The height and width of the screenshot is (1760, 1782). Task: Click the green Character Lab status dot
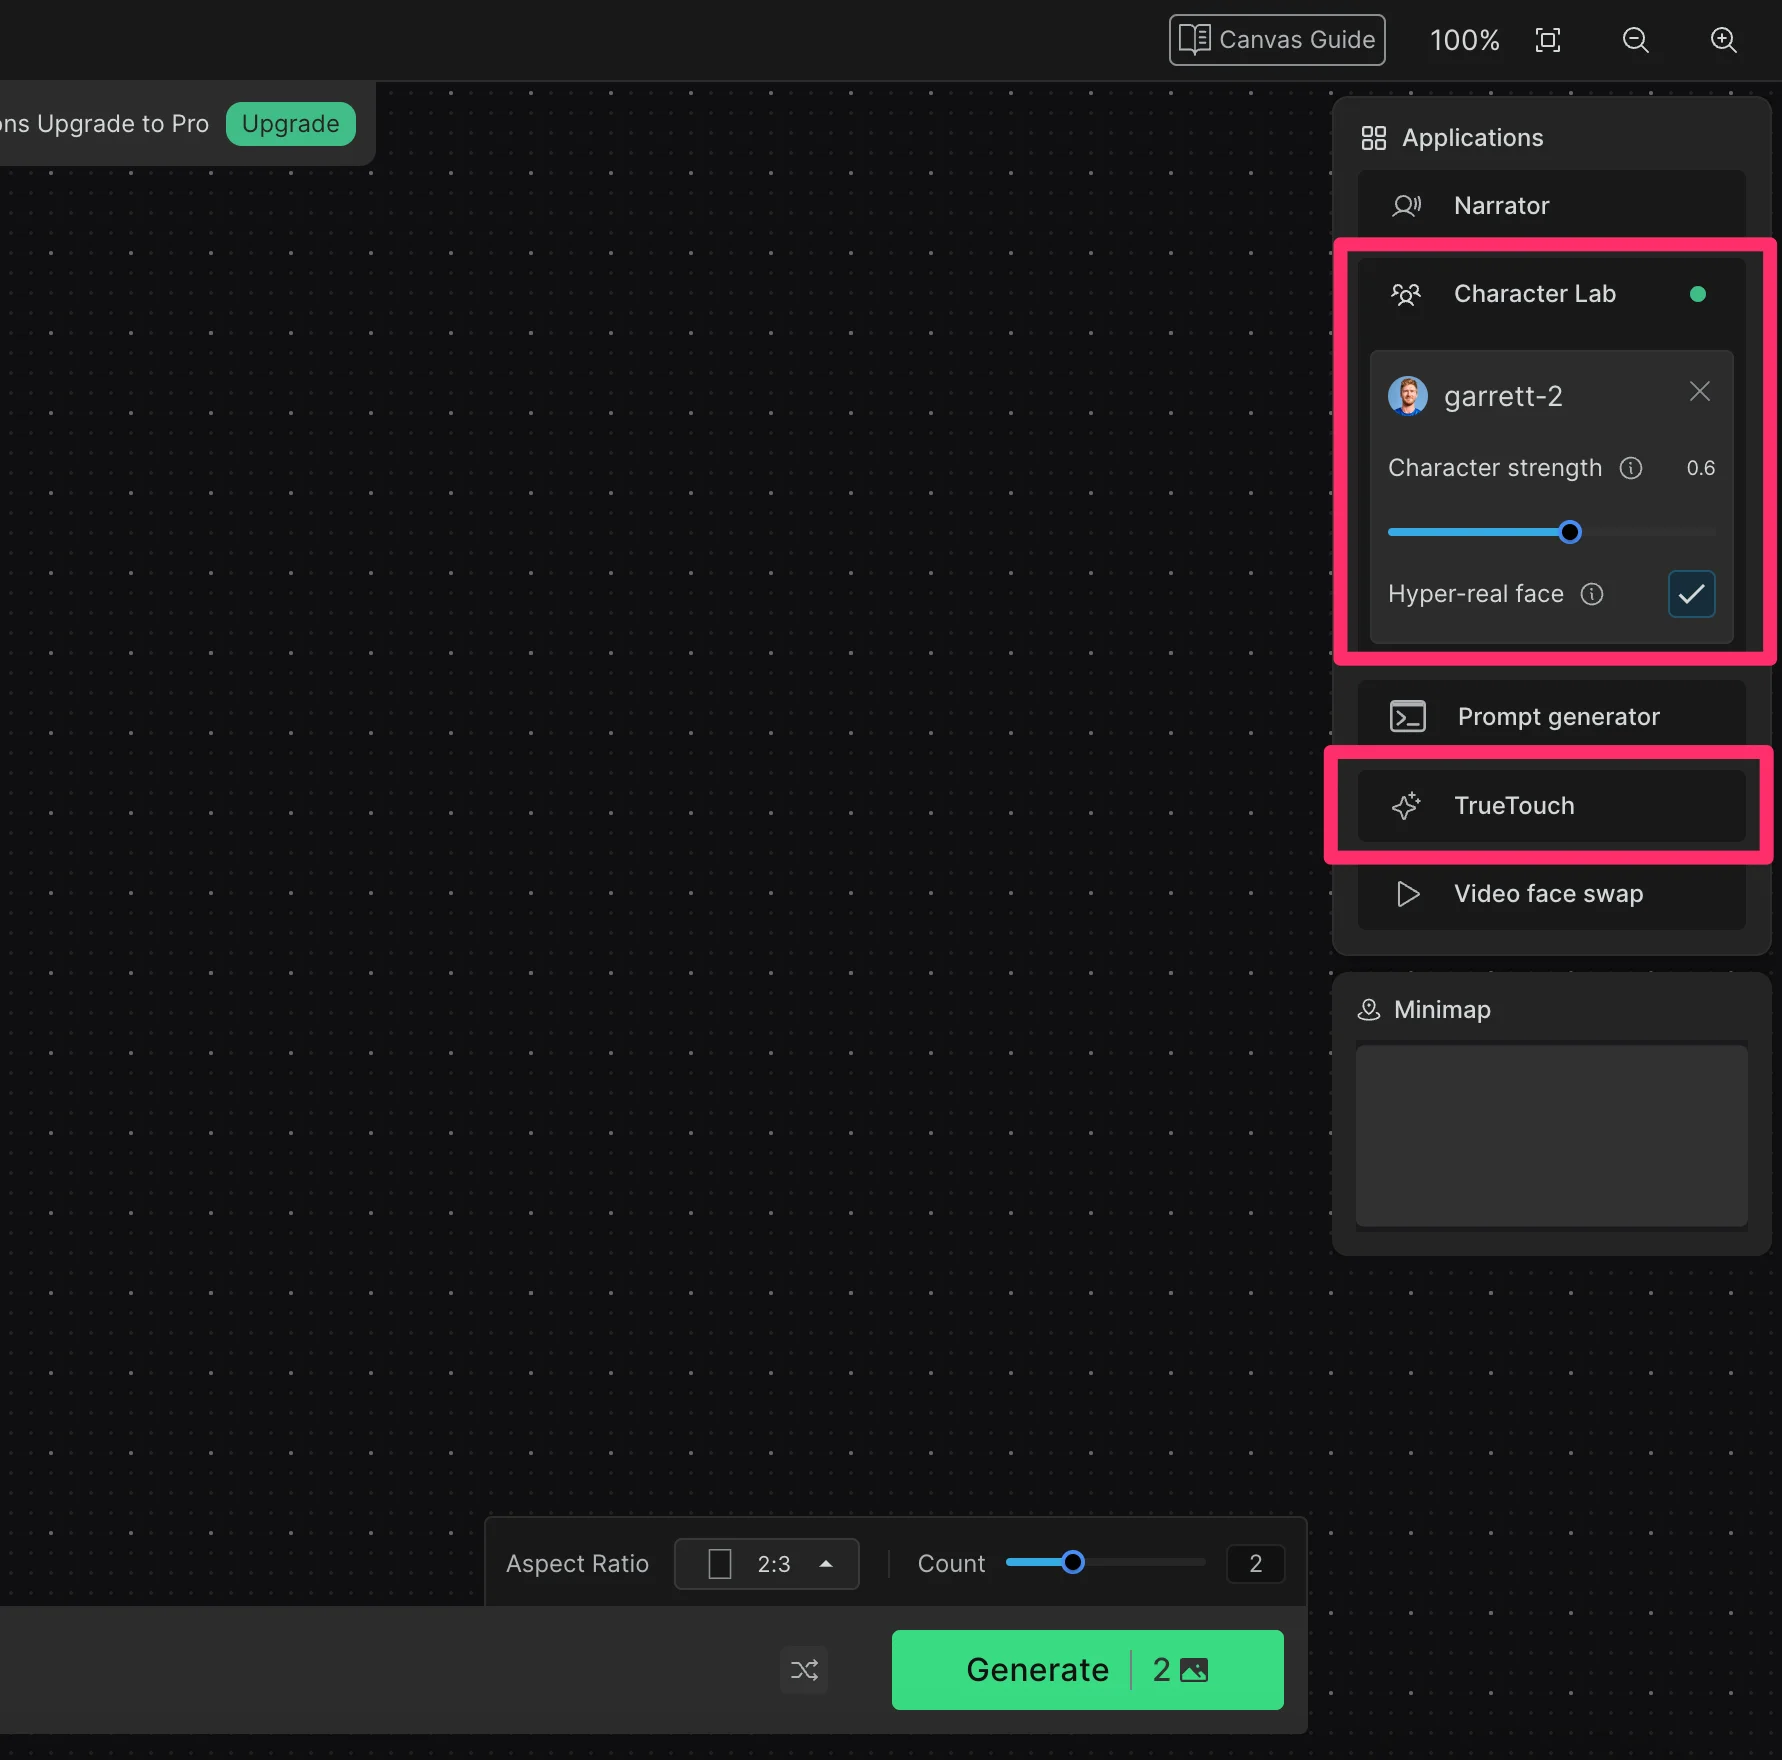[x=1698, y=294]
